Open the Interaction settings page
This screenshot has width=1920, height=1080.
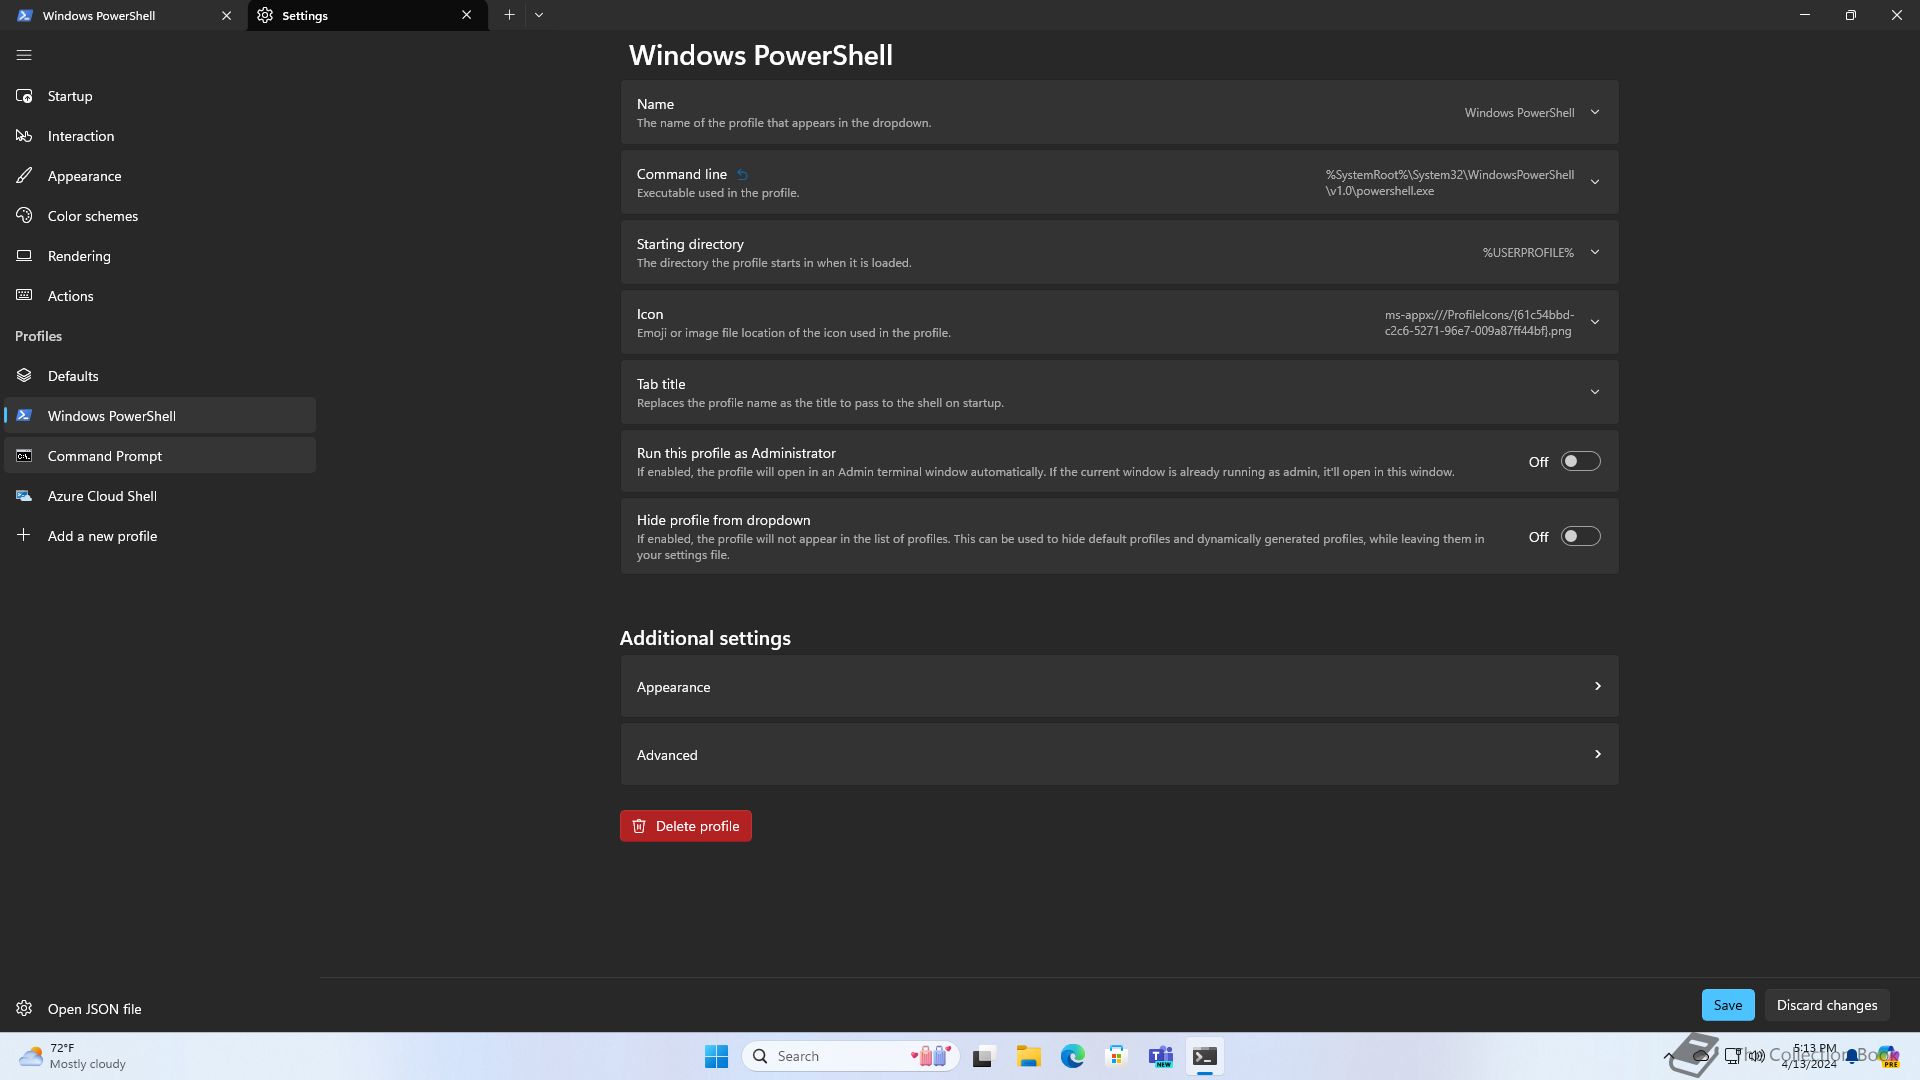point(160,136)
